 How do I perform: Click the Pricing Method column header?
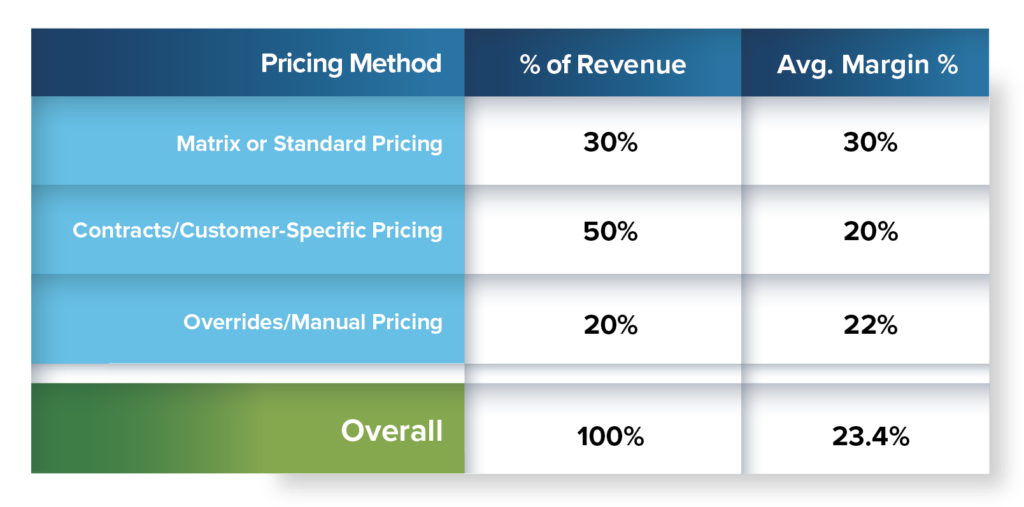[248, 63]
